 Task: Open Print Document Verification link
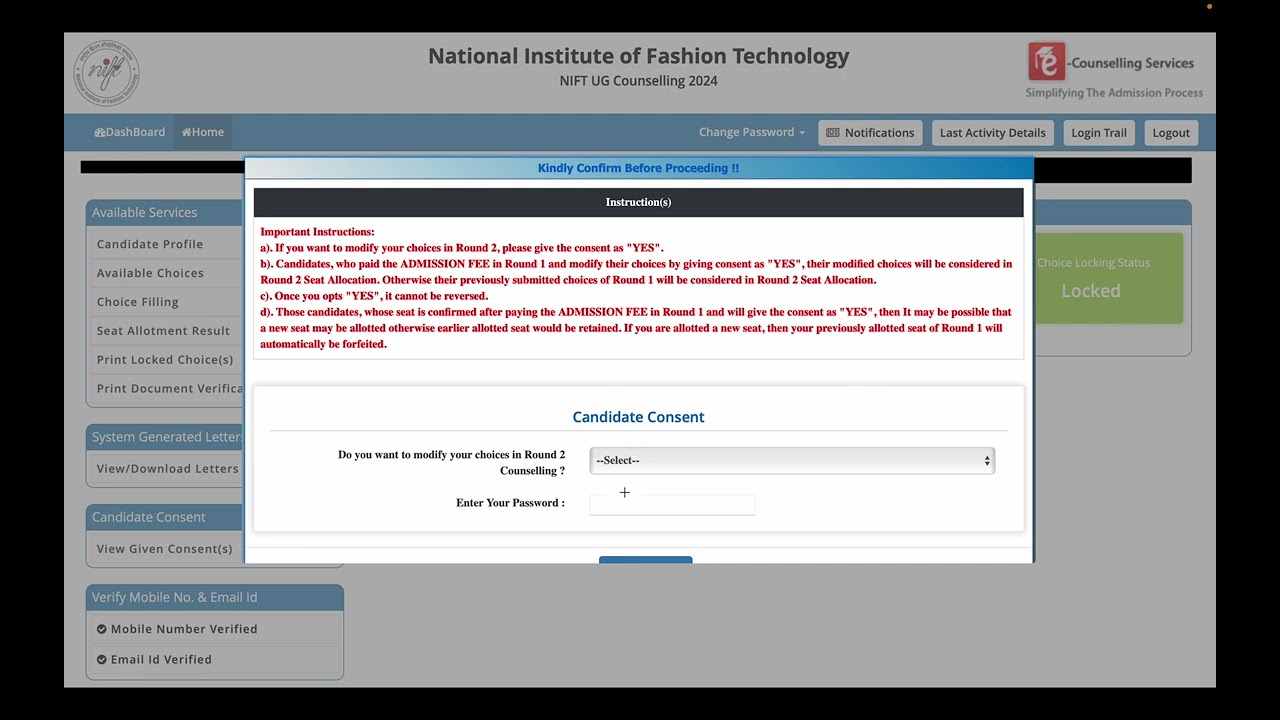point(169,389)
